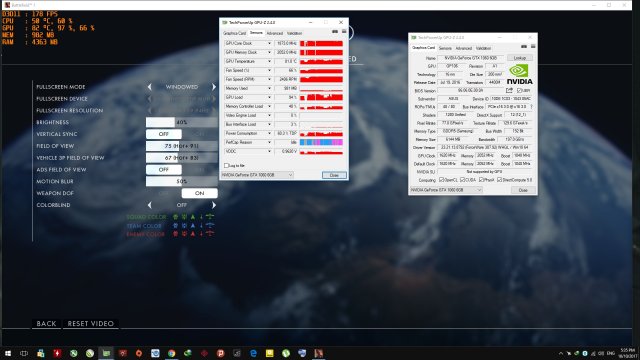This screenshot has width=640, height=360.
Task: Click the Brightness slider at 40%
Action: (x=182, y=122)
